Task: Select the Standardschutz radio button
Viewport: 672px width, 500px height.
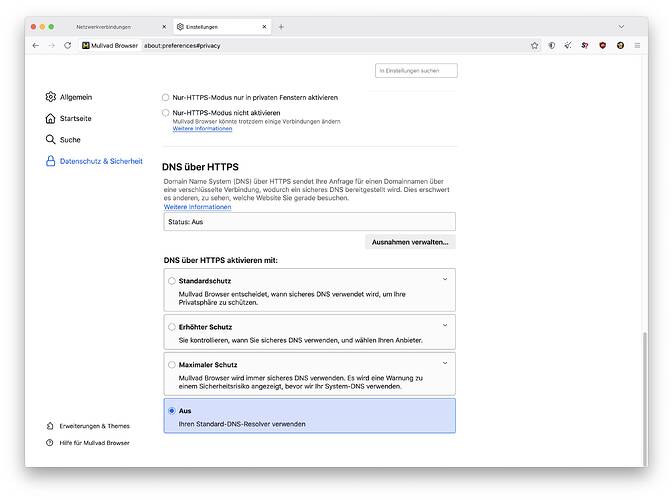Action: coord(172,281)
